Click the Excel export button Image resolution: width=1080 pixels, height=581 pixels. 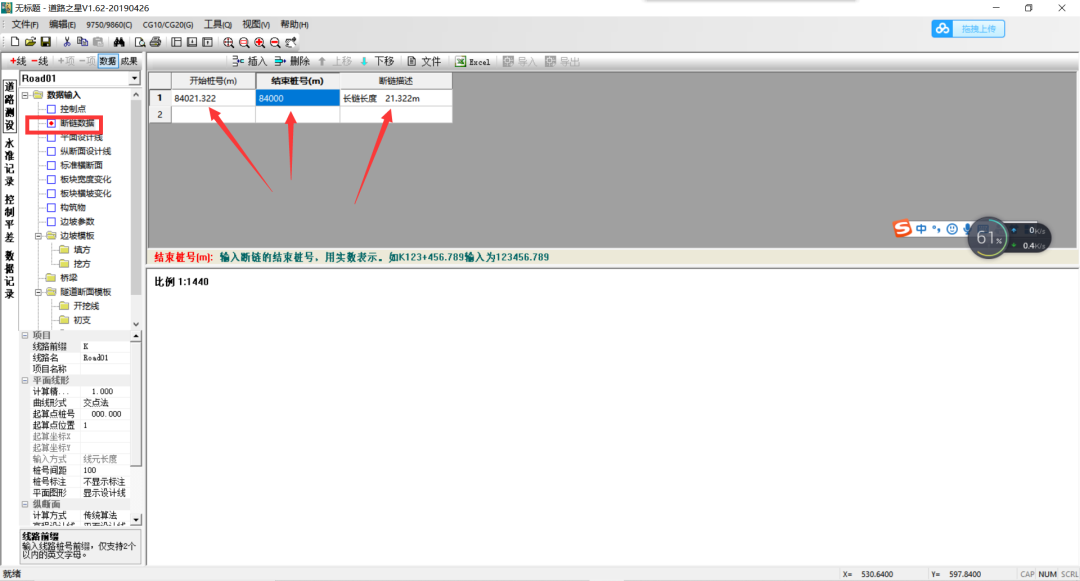point(472,61)
